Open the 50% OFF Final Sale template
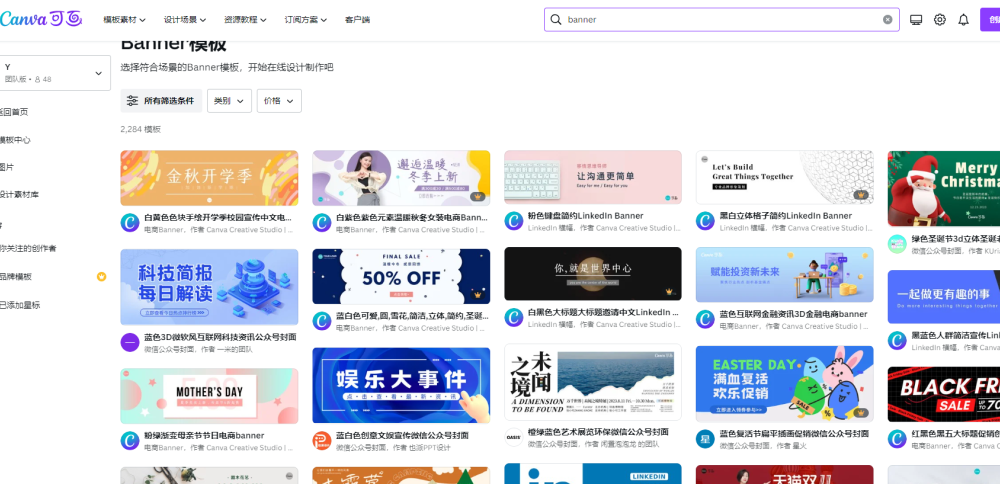Screen dimensions: 1000x484 (401, 276)
